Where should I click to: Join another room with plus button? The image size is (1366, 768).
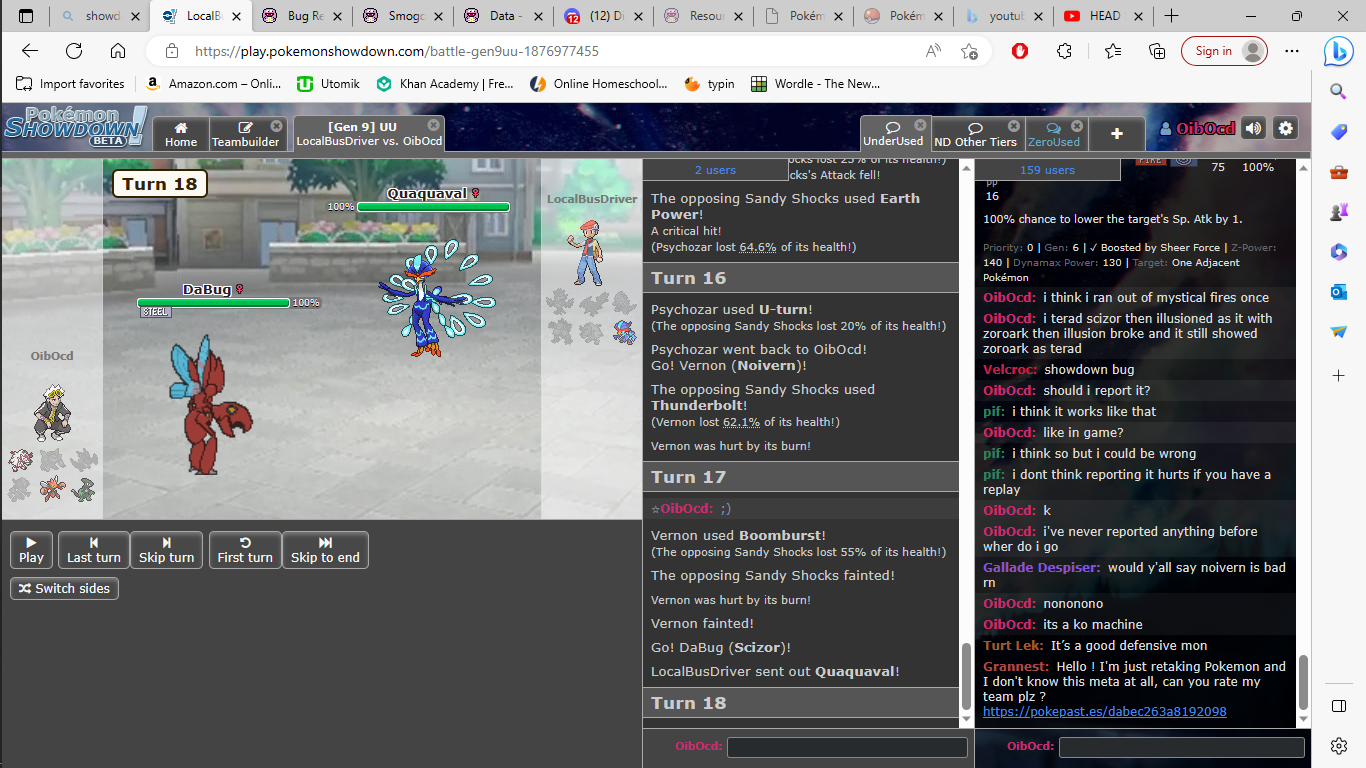tap(1117, 134)
